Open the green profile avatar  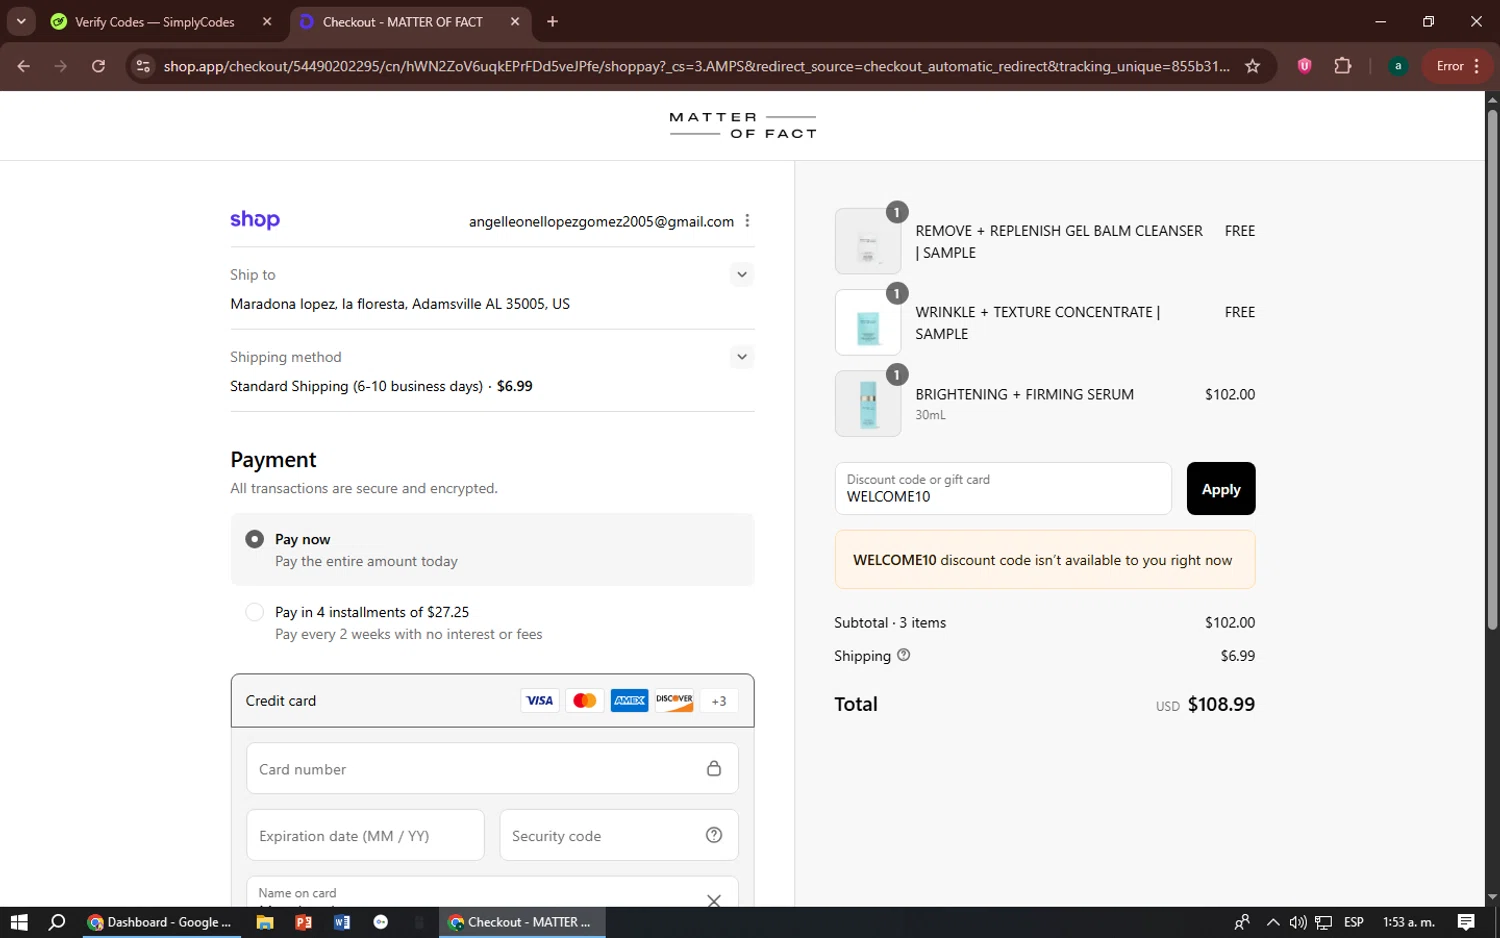[x=1398, y=66]
